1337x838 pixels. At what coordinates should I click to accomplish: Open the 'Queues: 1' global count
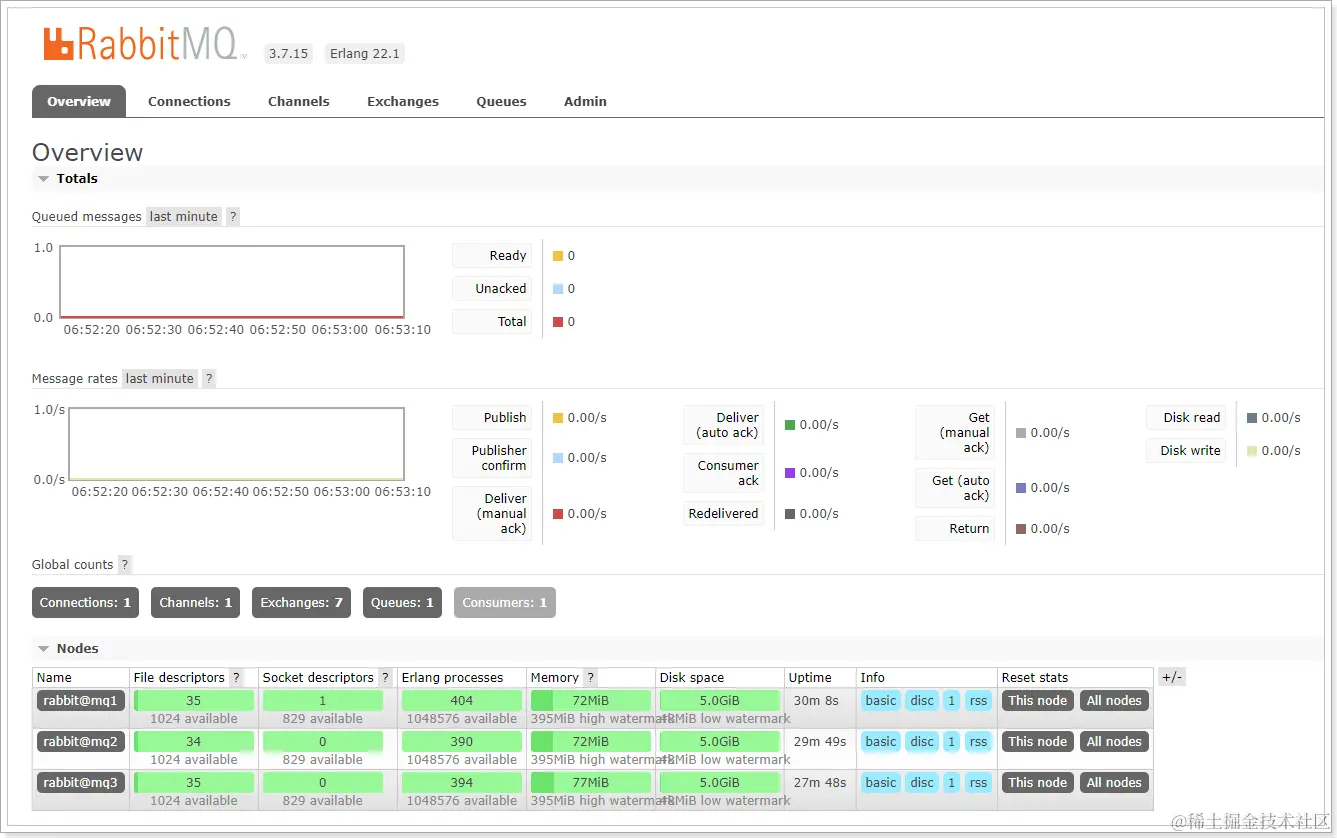[x=402, y=602]
